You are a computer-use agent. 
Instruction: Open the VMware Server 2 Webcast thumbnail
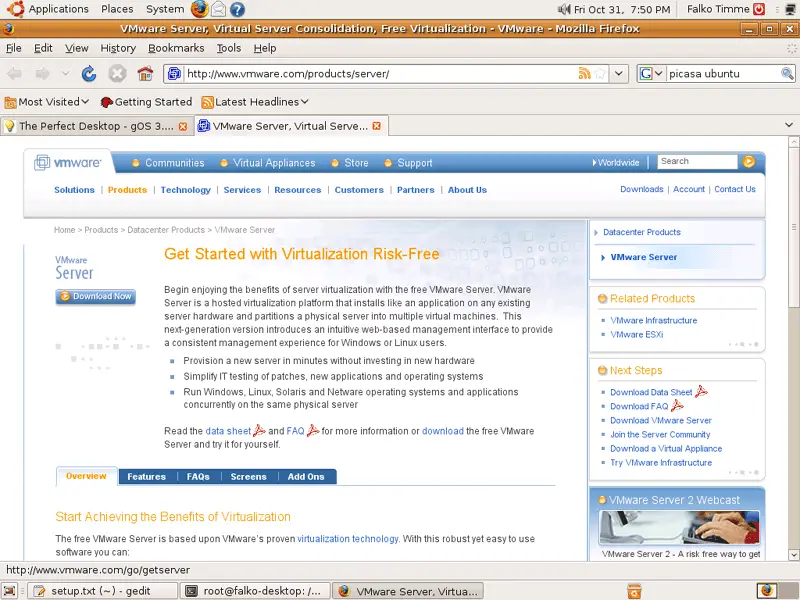pyautogui.click(x=679, y=528)
